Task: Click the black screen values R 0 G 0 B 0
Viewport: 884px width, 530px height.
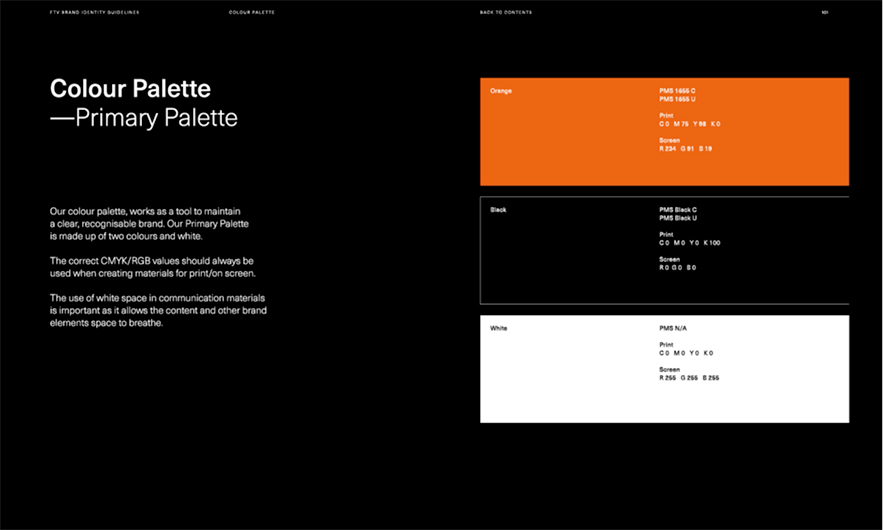Action: coord(677,267)
